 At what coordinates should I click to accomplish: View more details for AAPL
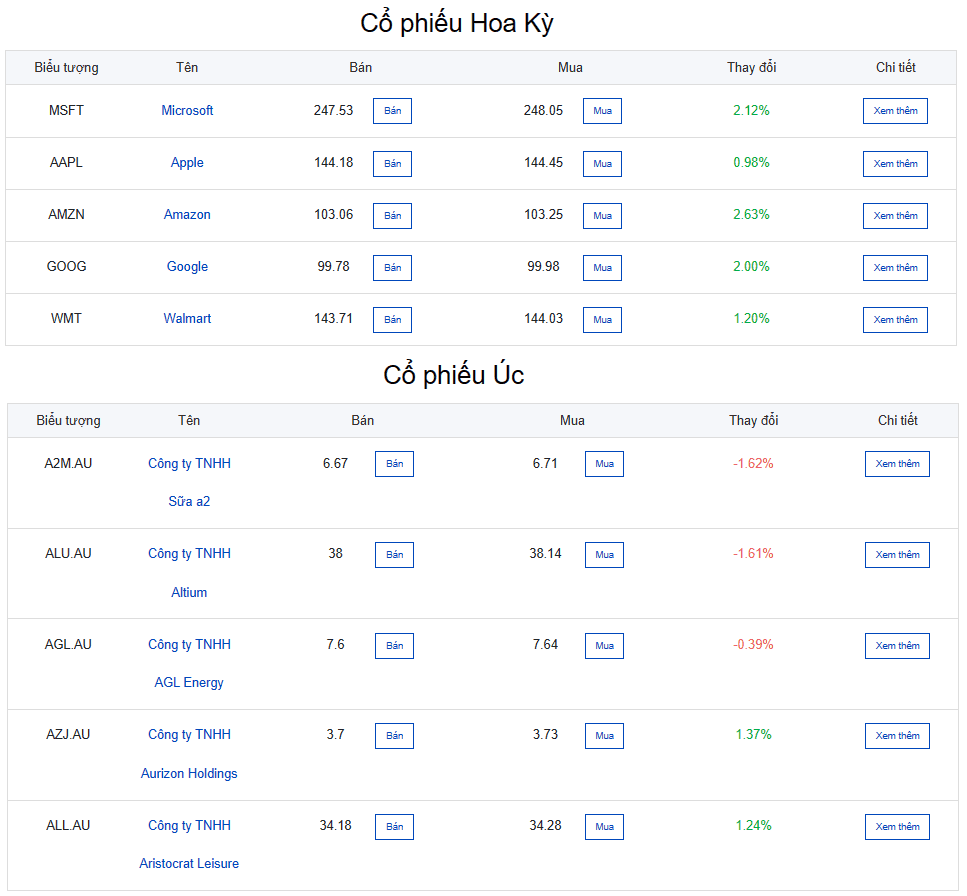895,164
